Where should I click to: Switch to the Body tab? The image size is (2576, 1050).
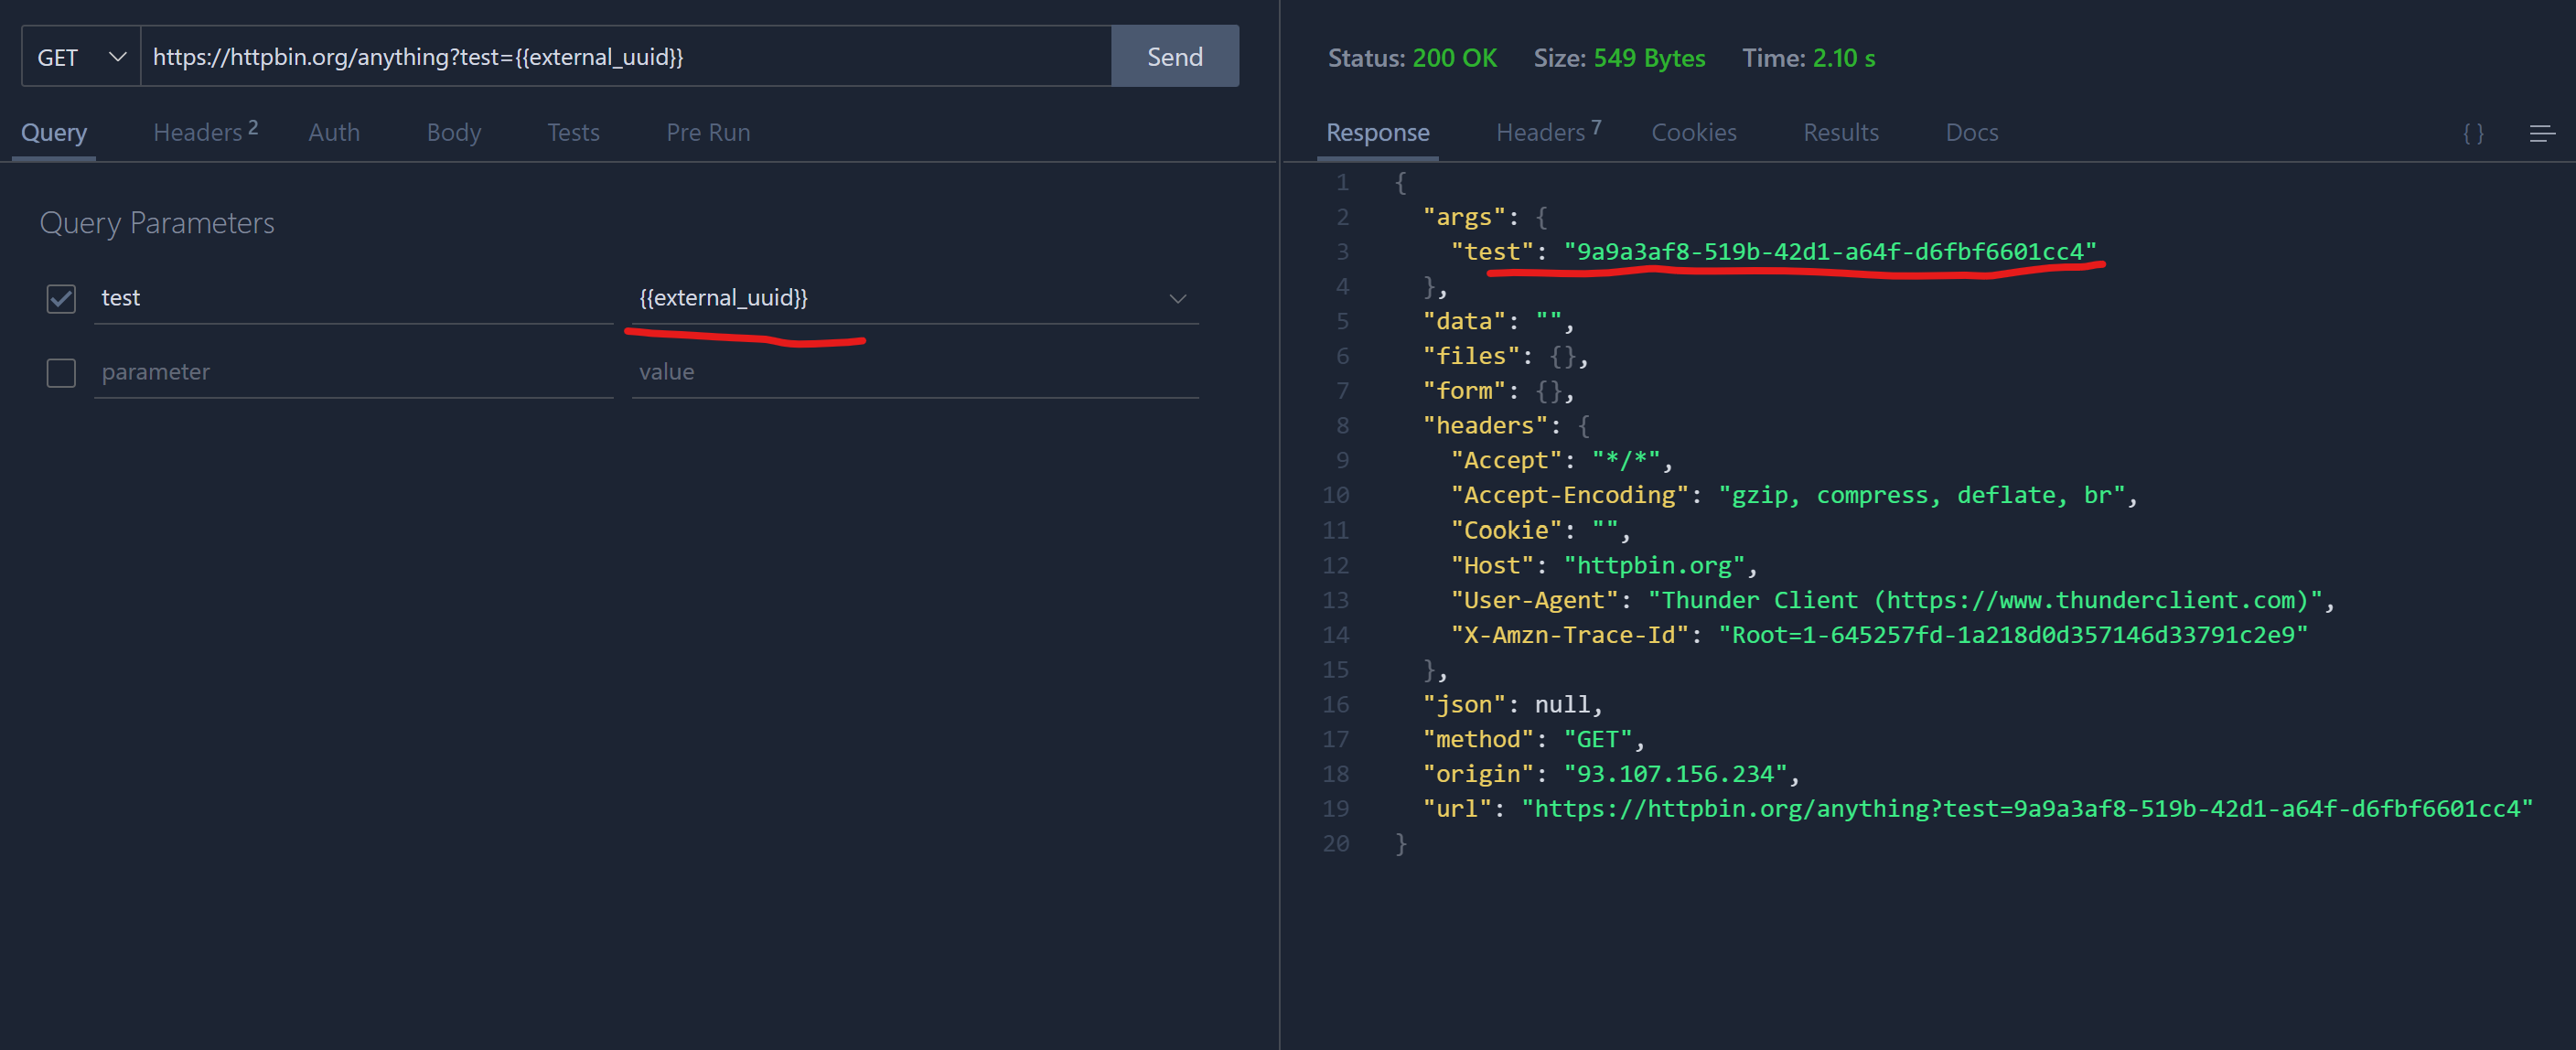pos(453,131)
